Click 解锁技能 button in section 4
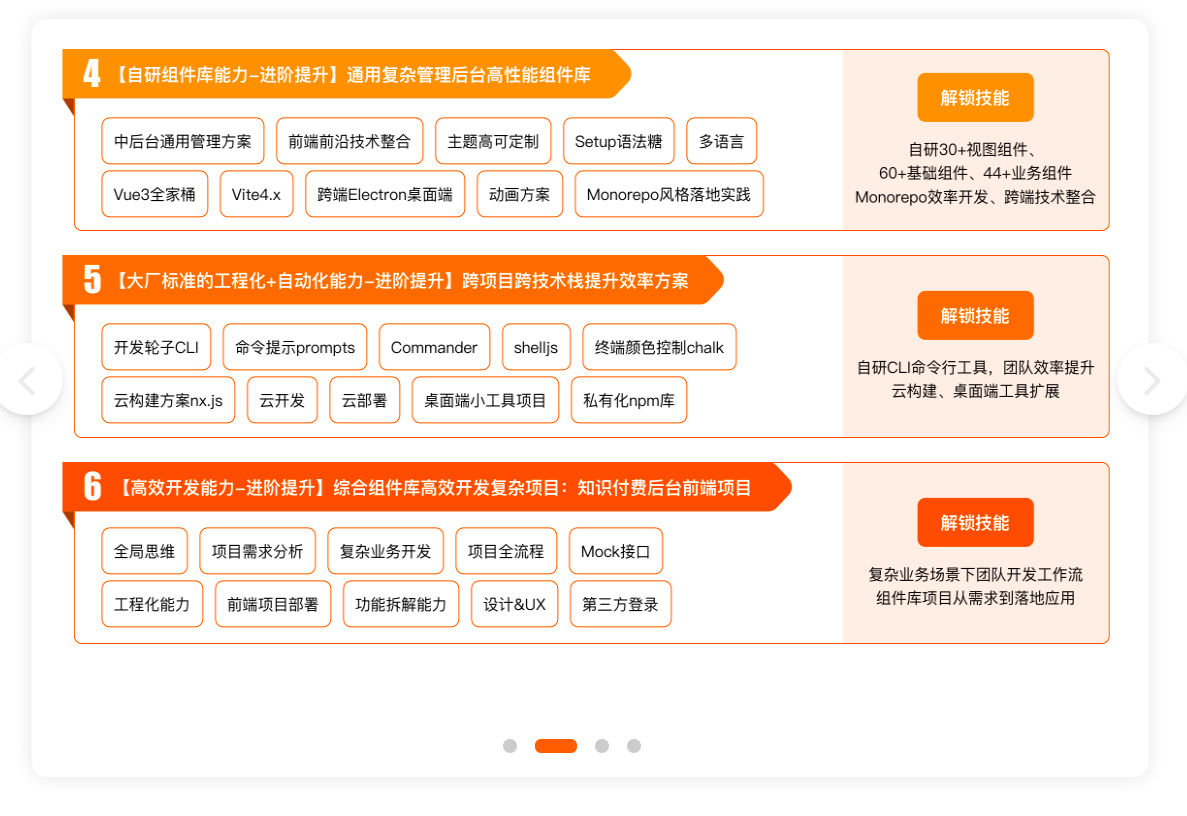The image size is (1187, 816). point(975,98)
